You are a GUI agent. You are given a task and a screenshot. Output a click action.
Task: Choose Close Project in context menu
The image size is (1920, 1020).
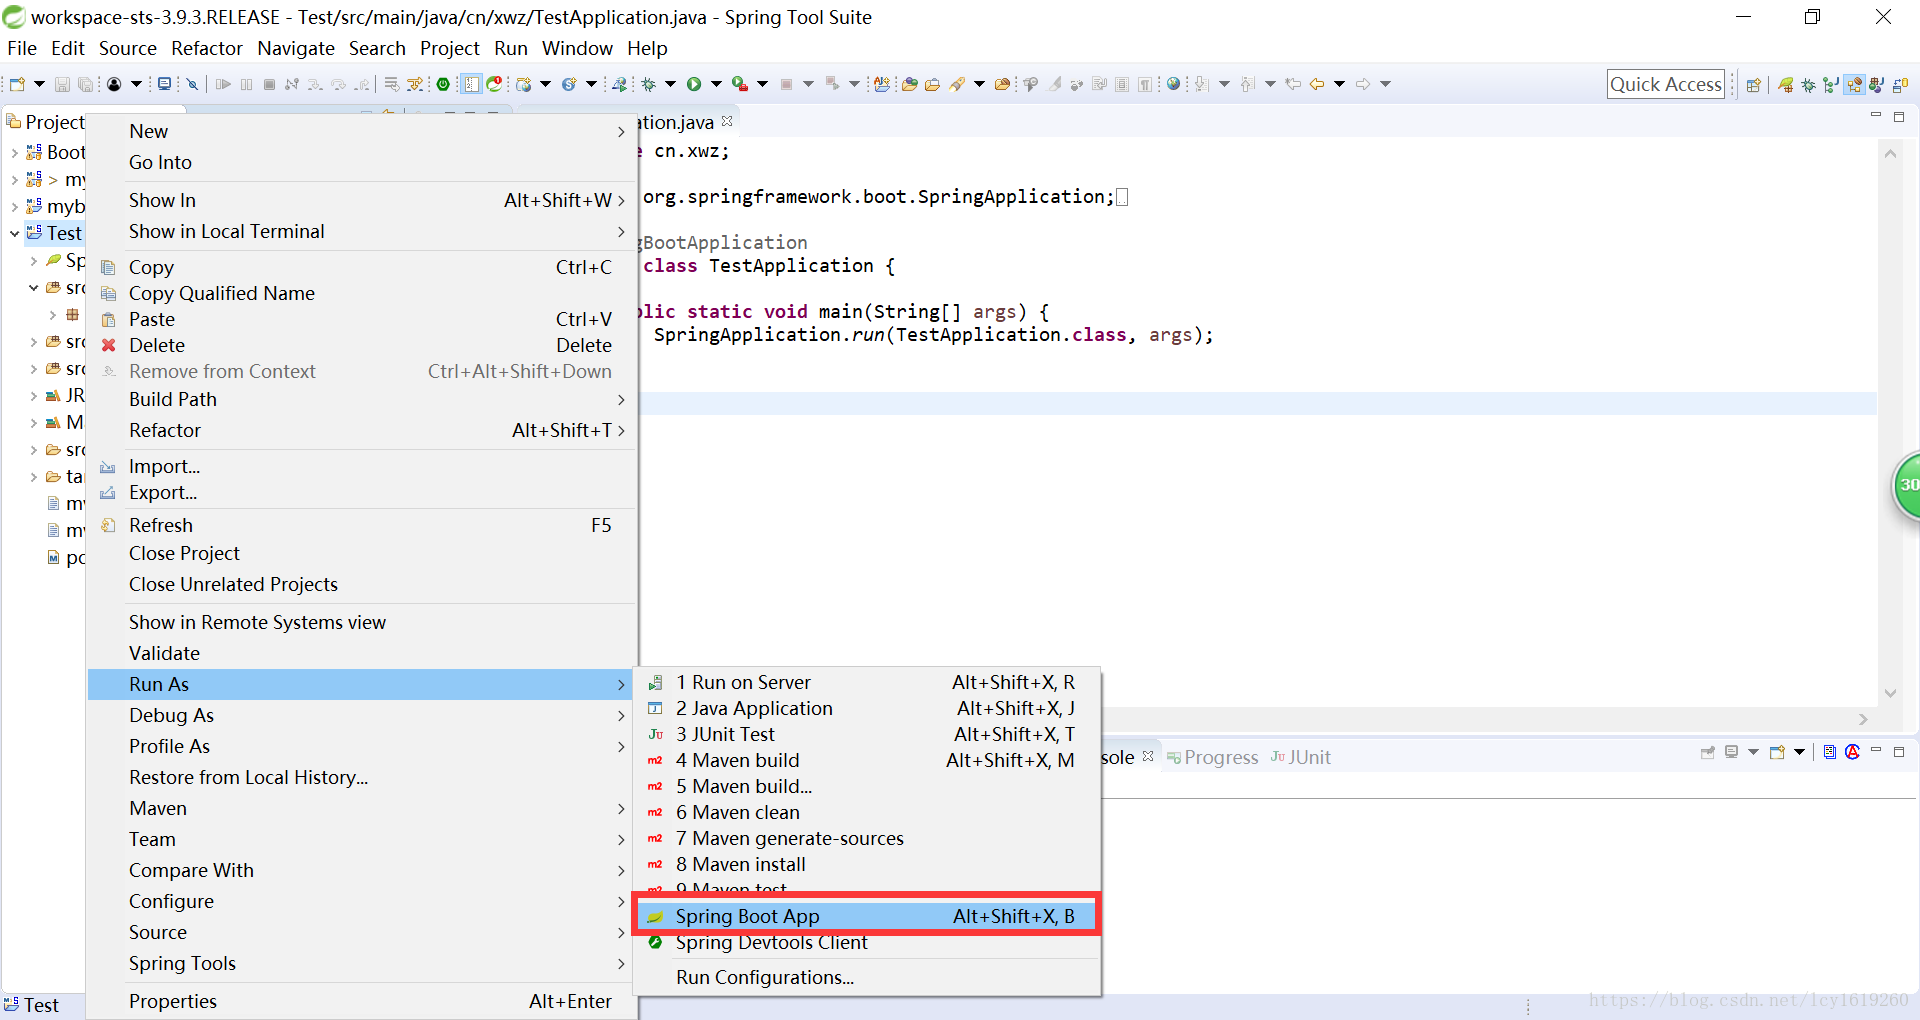tap(362, 553)
